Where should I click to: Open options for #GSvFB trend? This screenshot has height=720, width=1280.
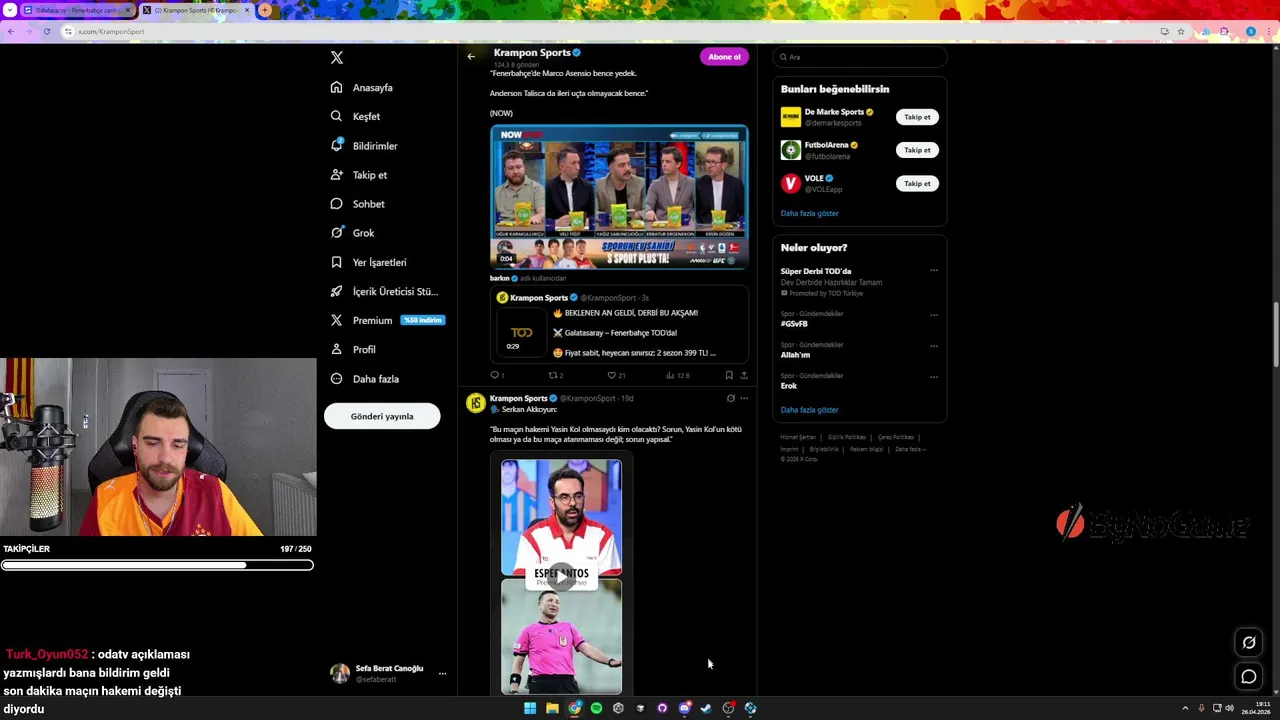tap(934, 315)
